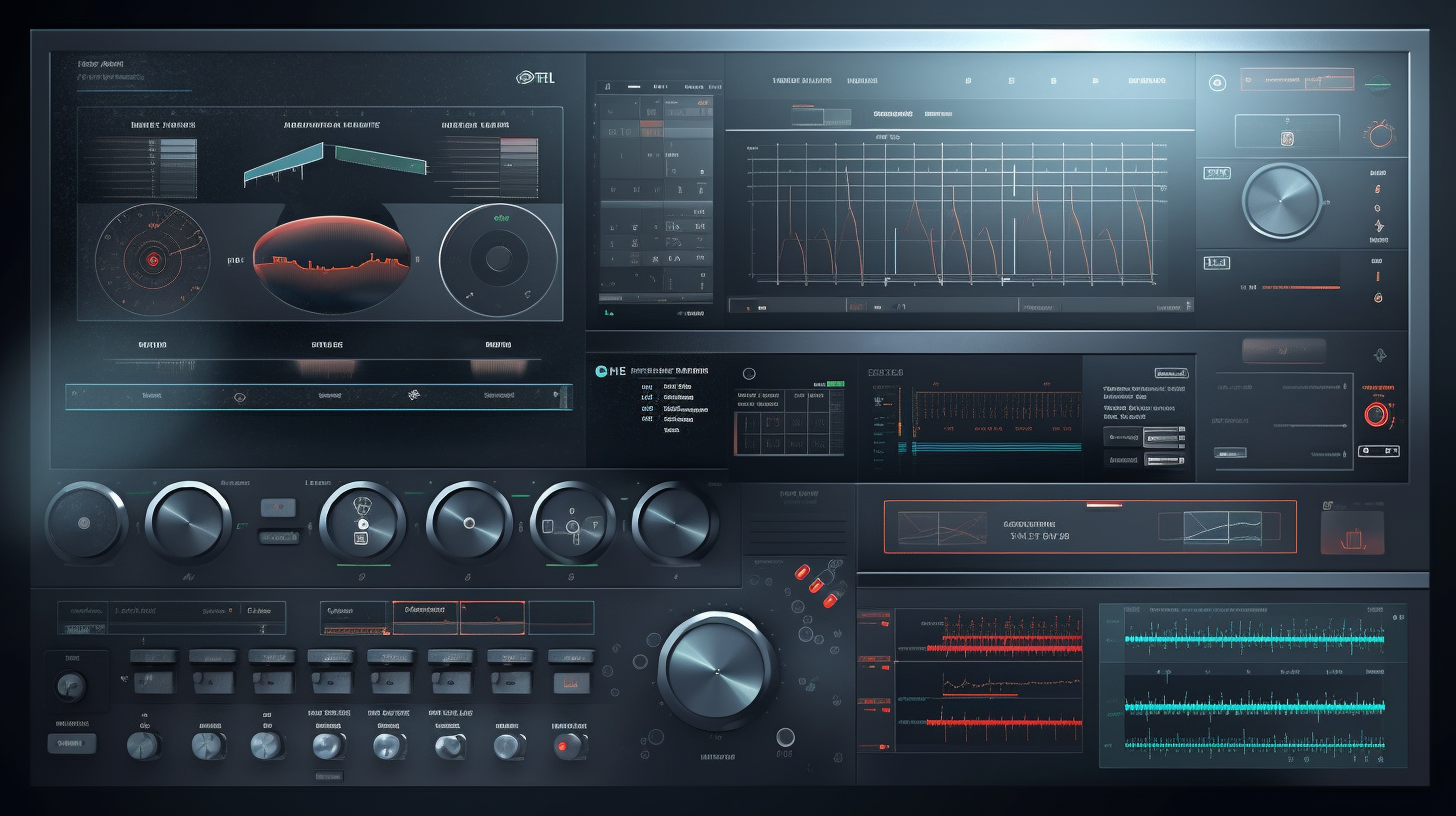Click the thin red slider bar under the top-right knob
Image resolution: width=1456 pixels, height=816 pixels.
(x=1303, y=288)
